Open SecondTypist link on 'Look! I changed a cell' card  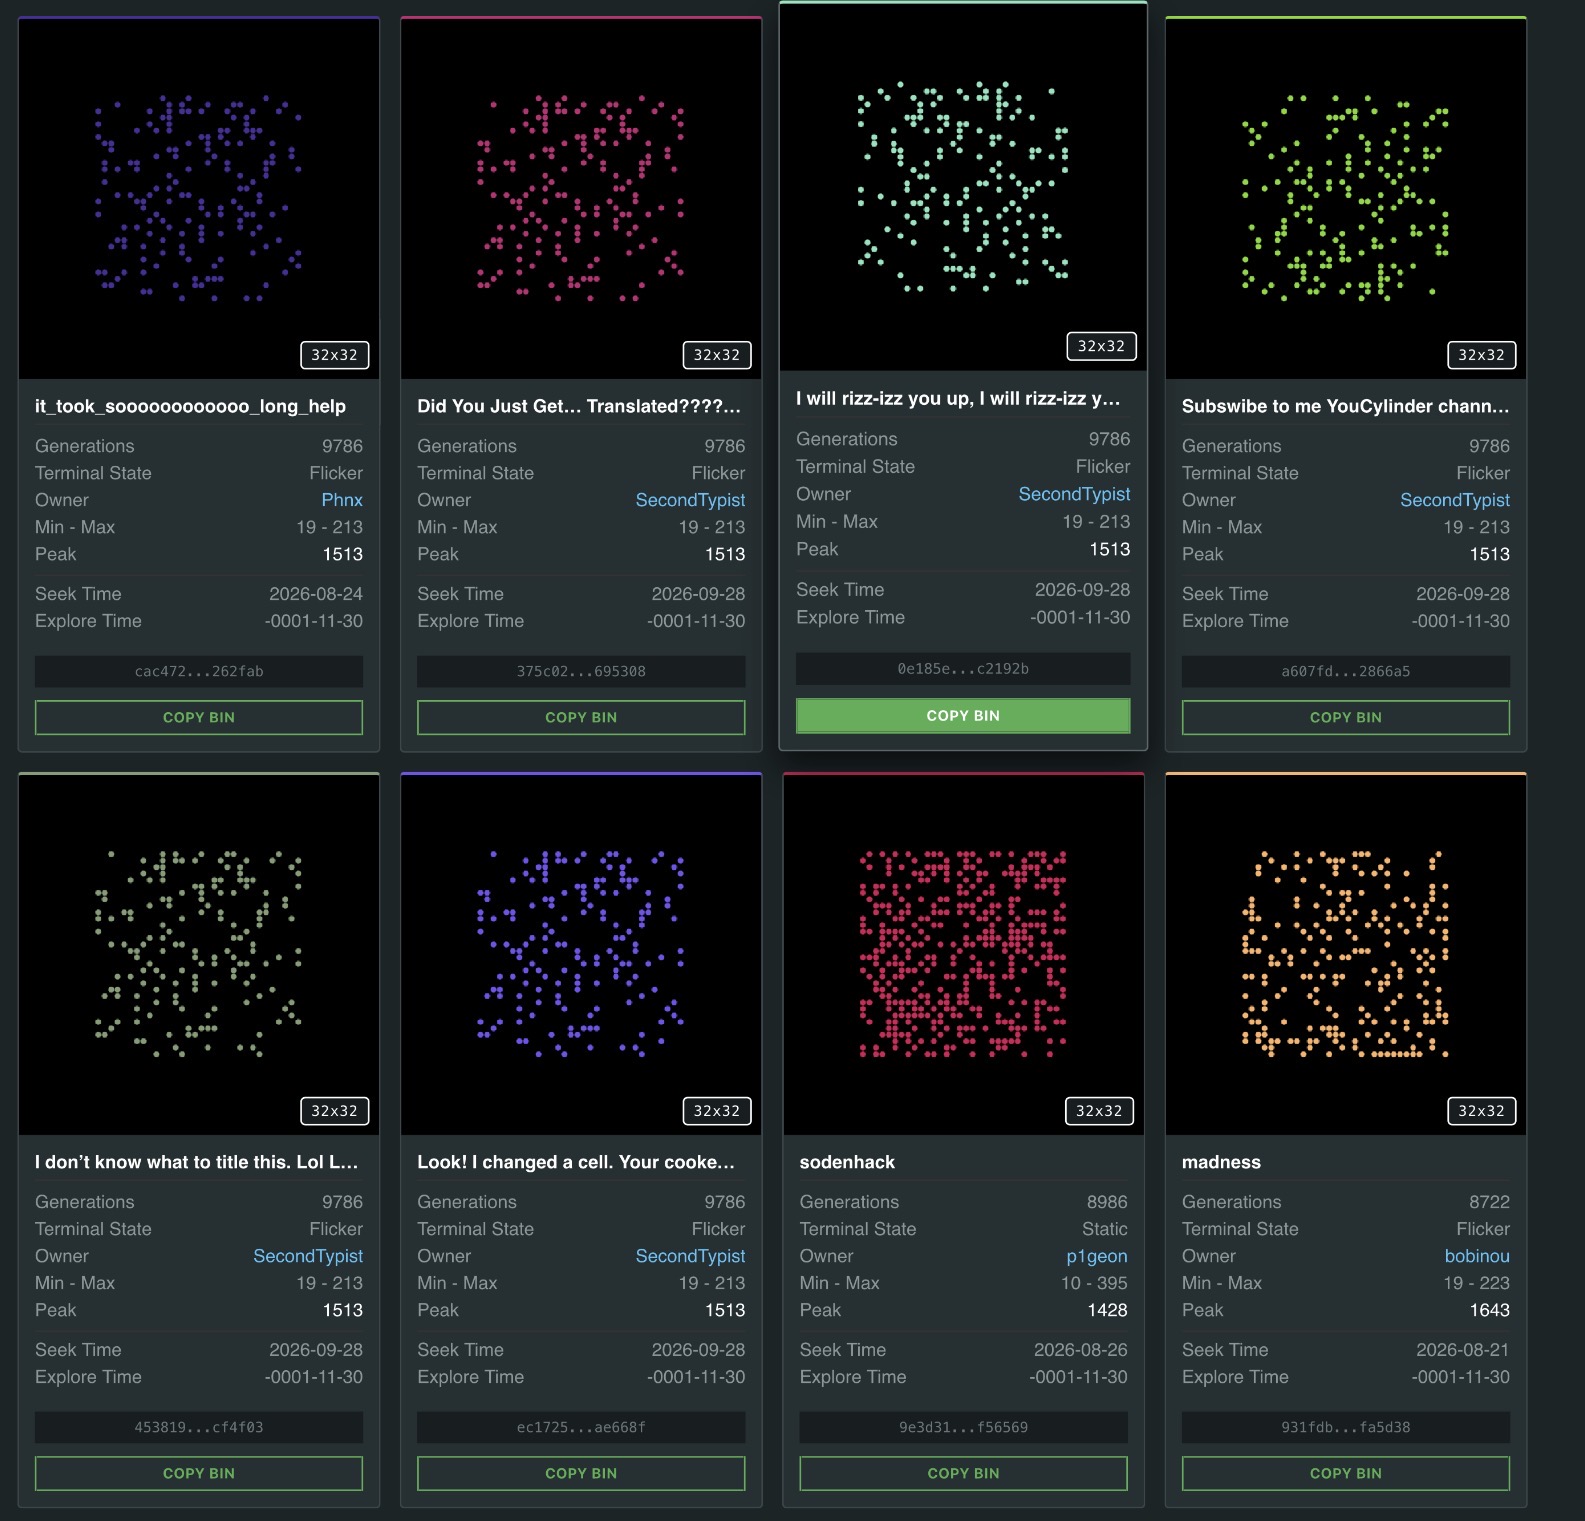click(x=690, y=1256)
